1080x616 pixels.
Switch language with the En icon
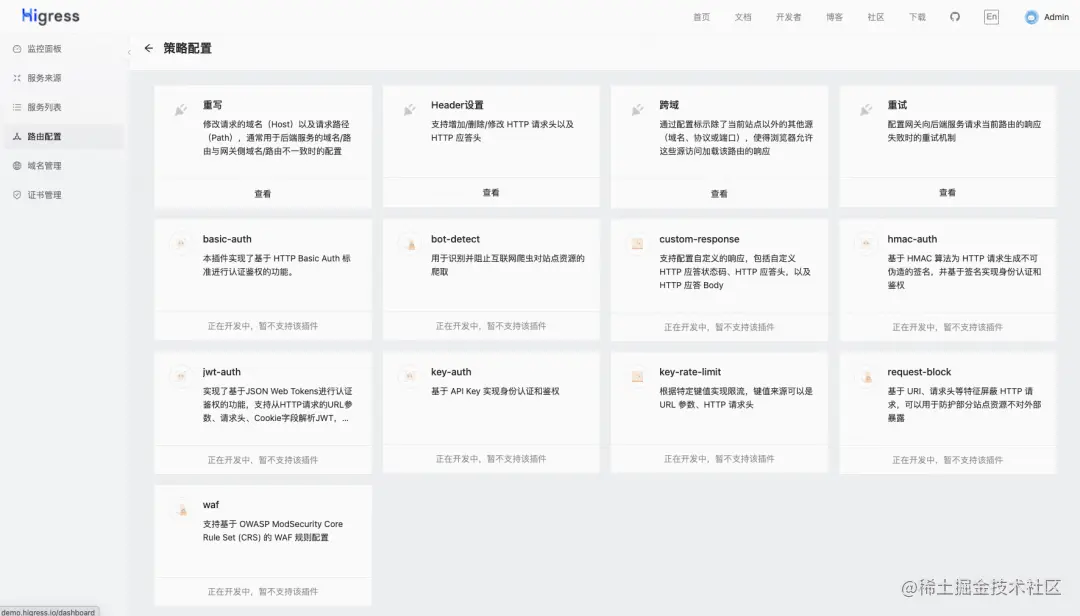click(x=991, y=17)
